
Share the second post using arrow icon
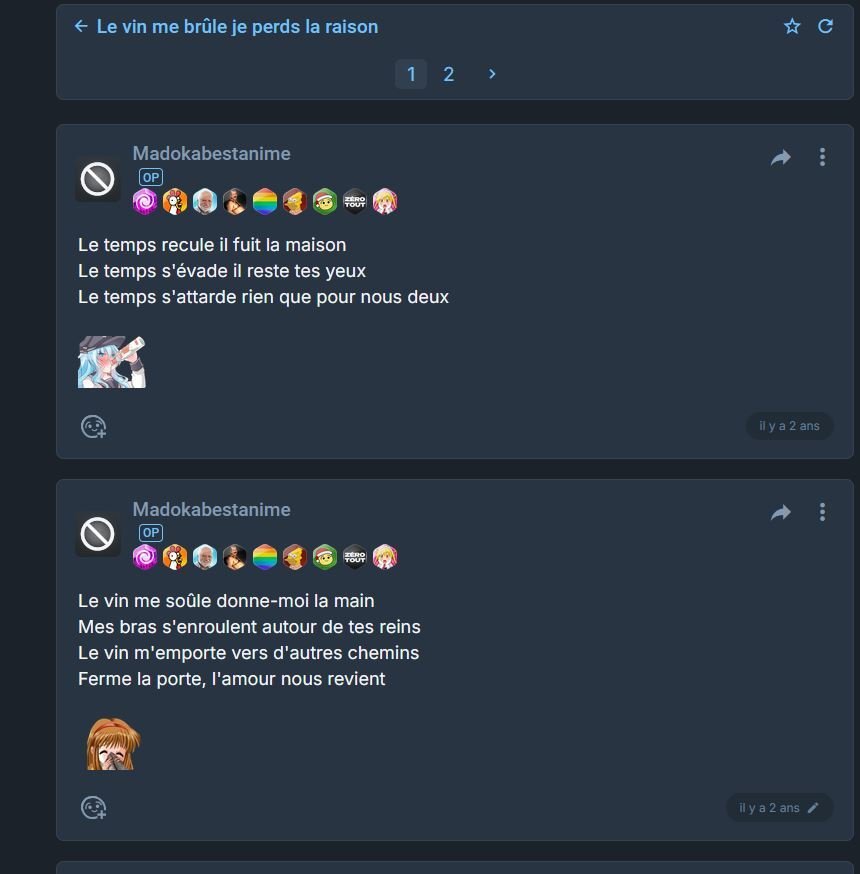point(781,512)
